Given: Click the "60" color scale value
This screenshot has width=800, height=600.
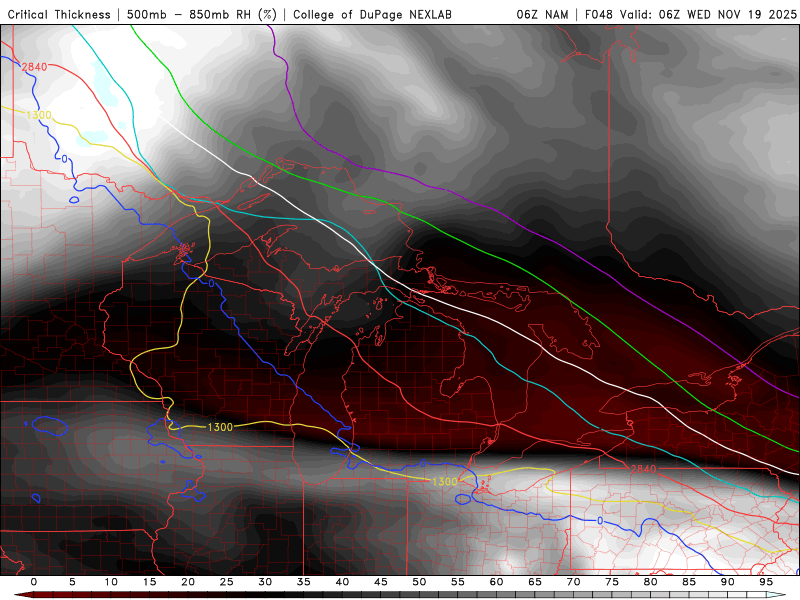Looking at the screenshot, I should click(x=496, y=582).
